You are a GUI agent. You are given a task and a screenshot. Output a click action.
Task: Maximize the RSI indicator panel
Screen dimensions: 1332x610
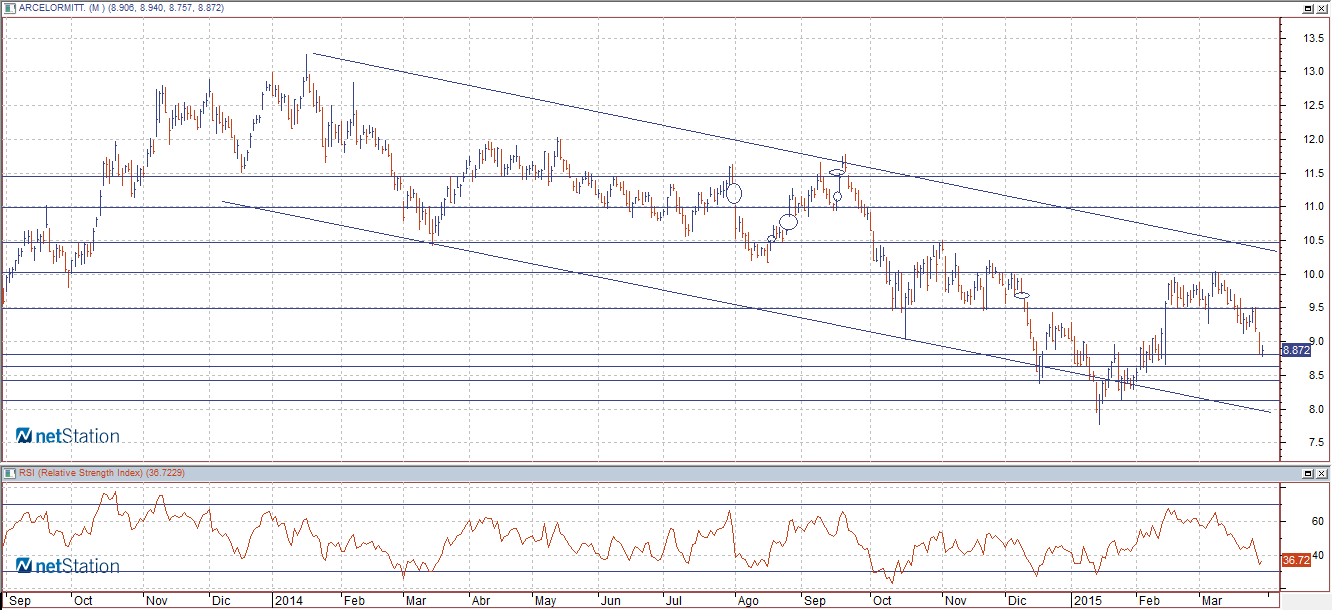pyautogui.click(x=1307, y=473)
